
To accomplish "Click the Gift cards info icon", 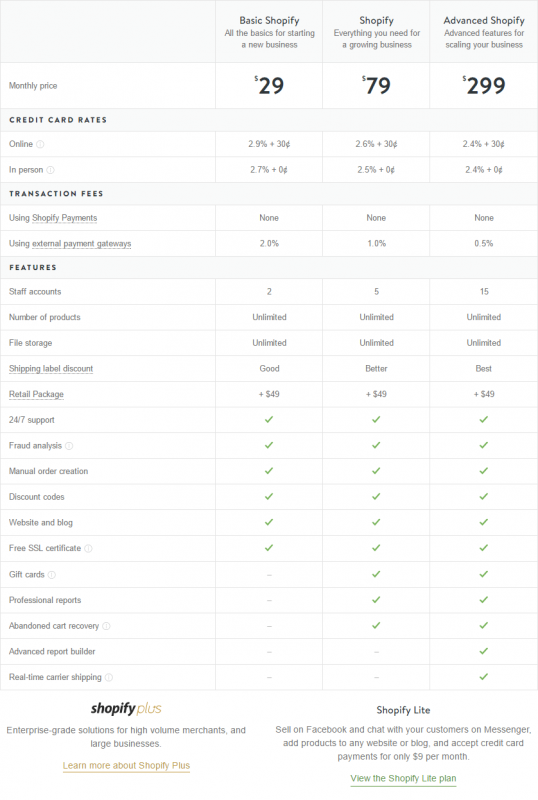I will (x=52, y=574).
